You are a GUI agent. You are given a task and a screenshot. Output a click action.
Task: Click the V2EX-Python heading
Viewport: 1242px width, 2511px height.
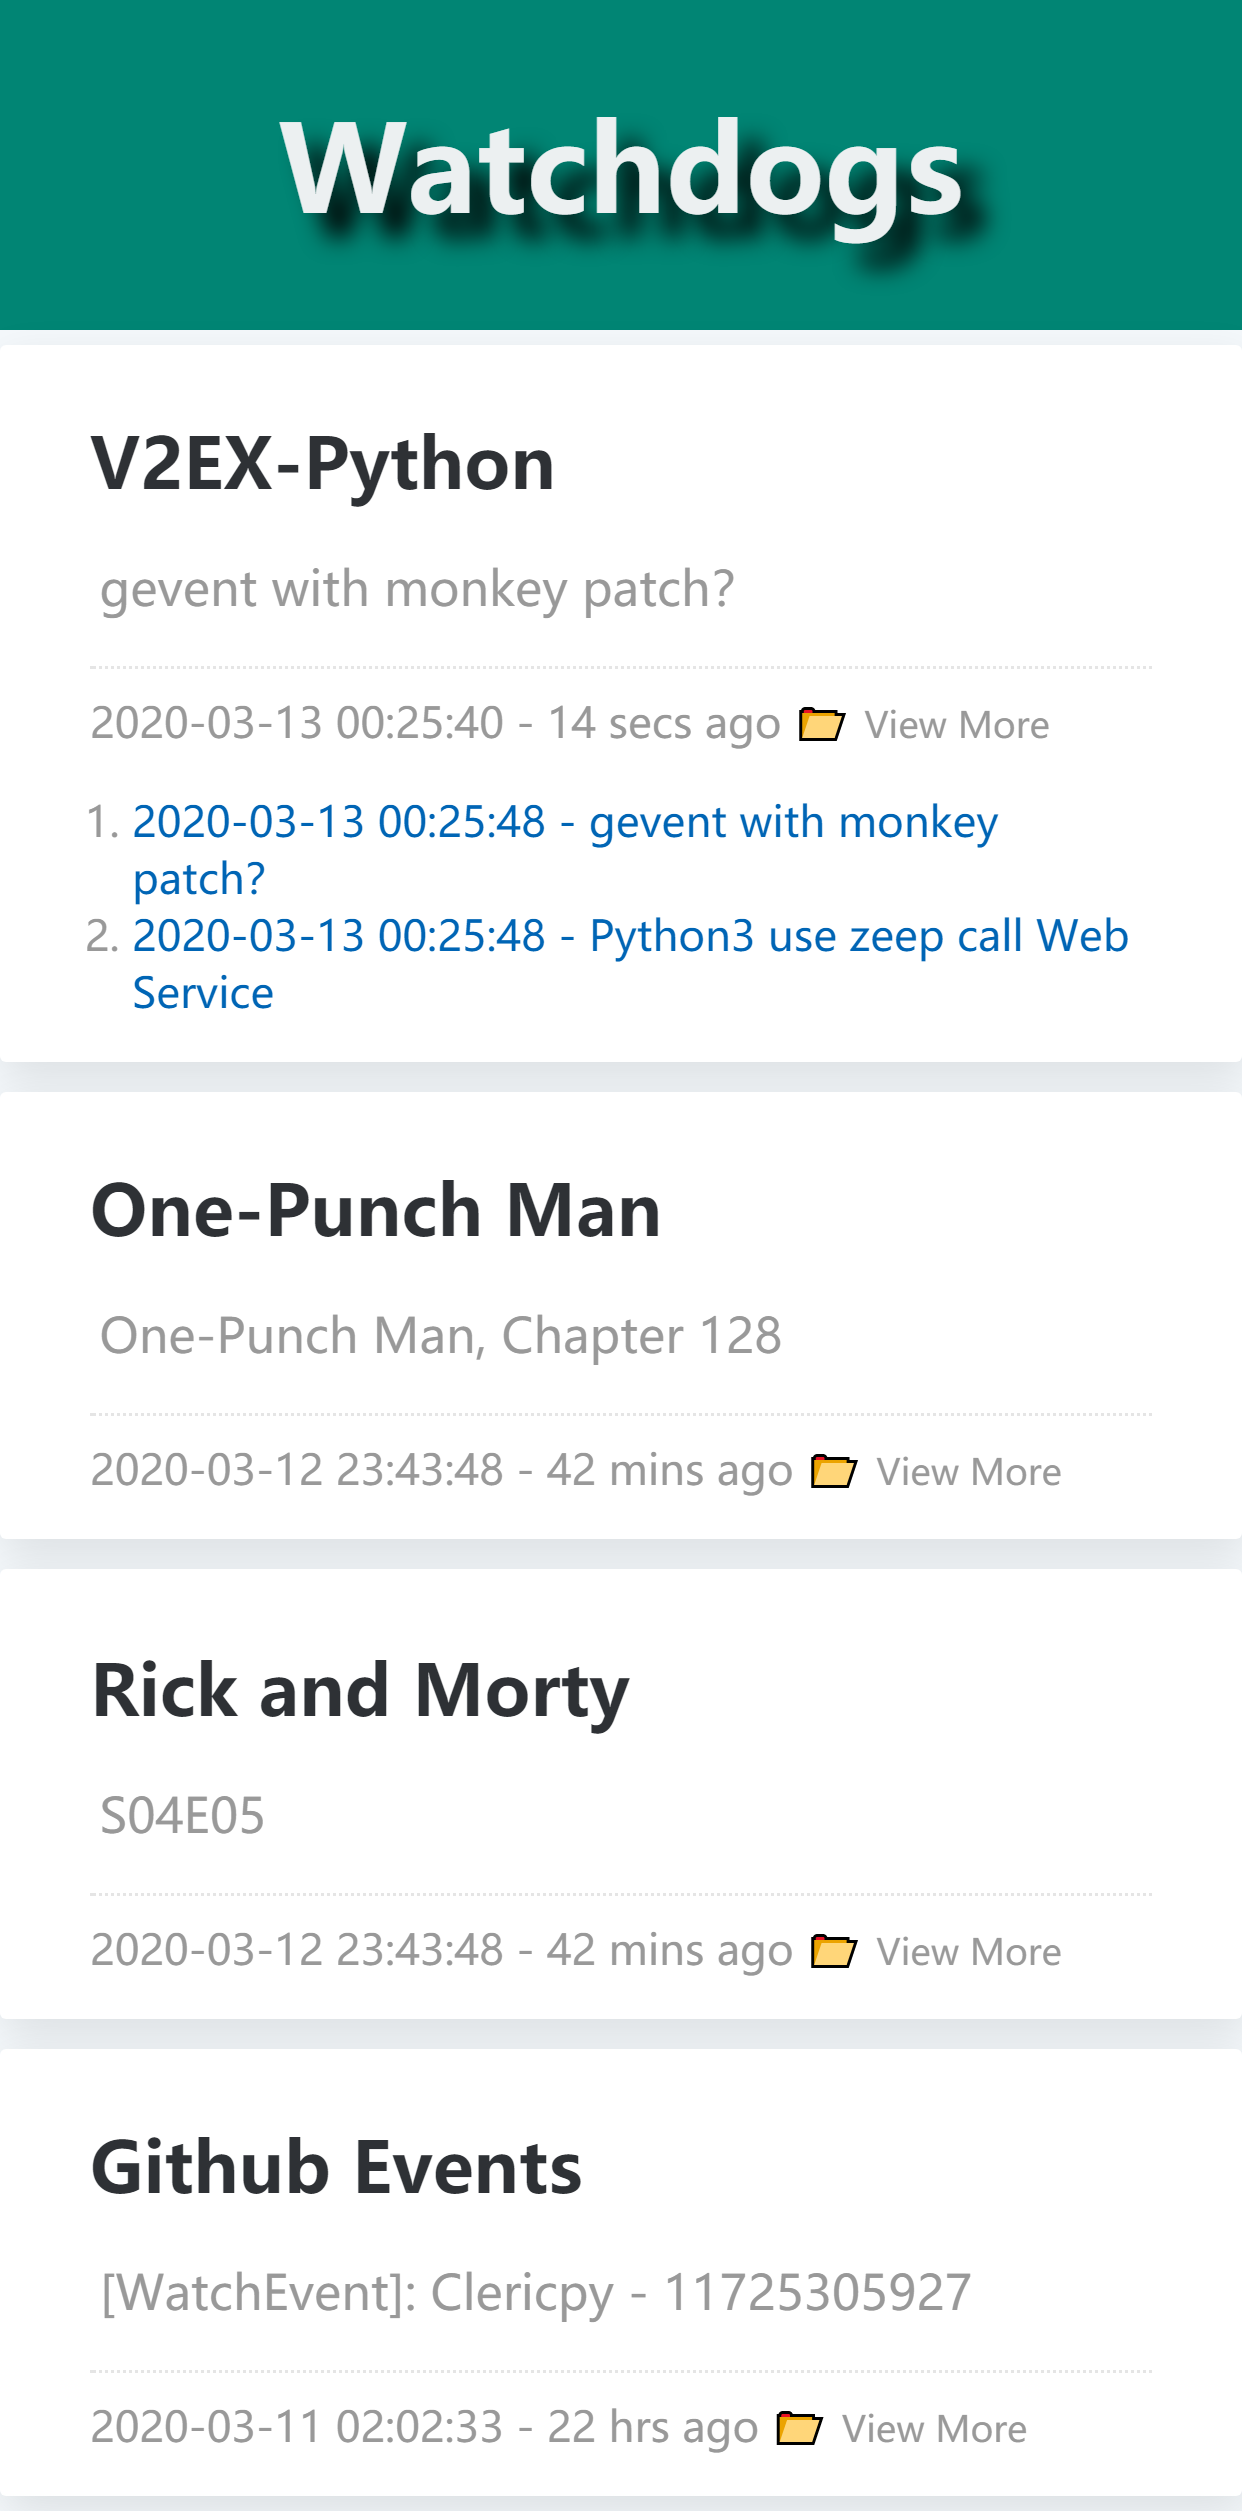pos(322,464)
